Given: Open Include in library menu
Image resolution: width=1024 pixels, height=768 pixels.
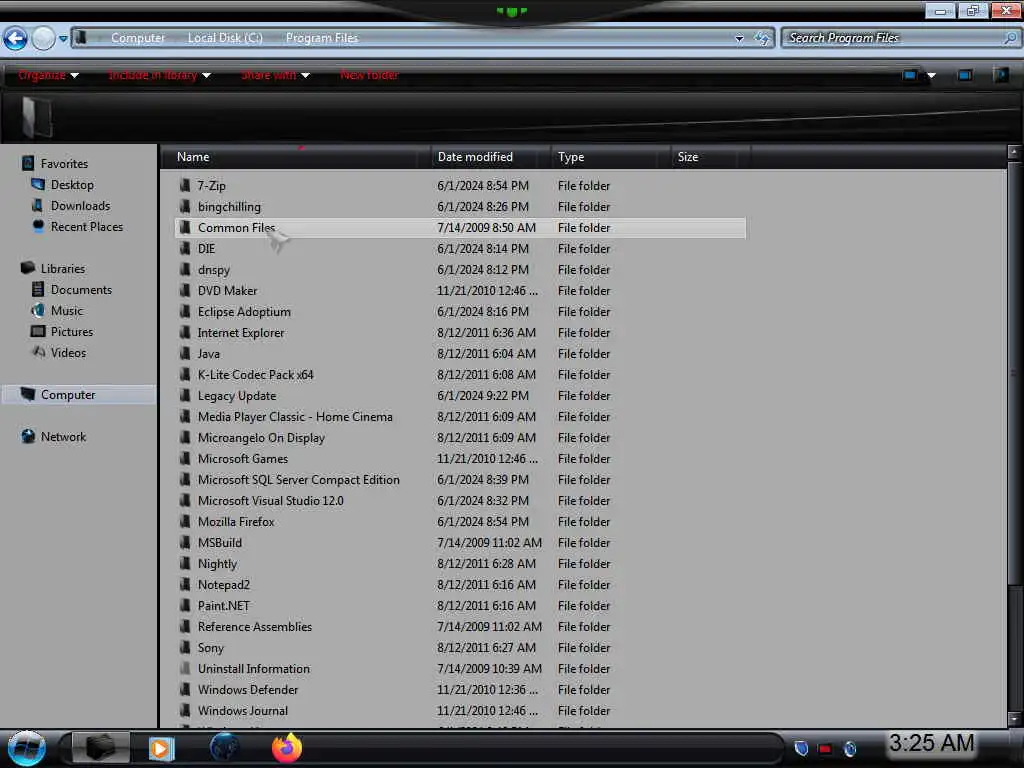Looking at the screenshot, I should [159, 75].
